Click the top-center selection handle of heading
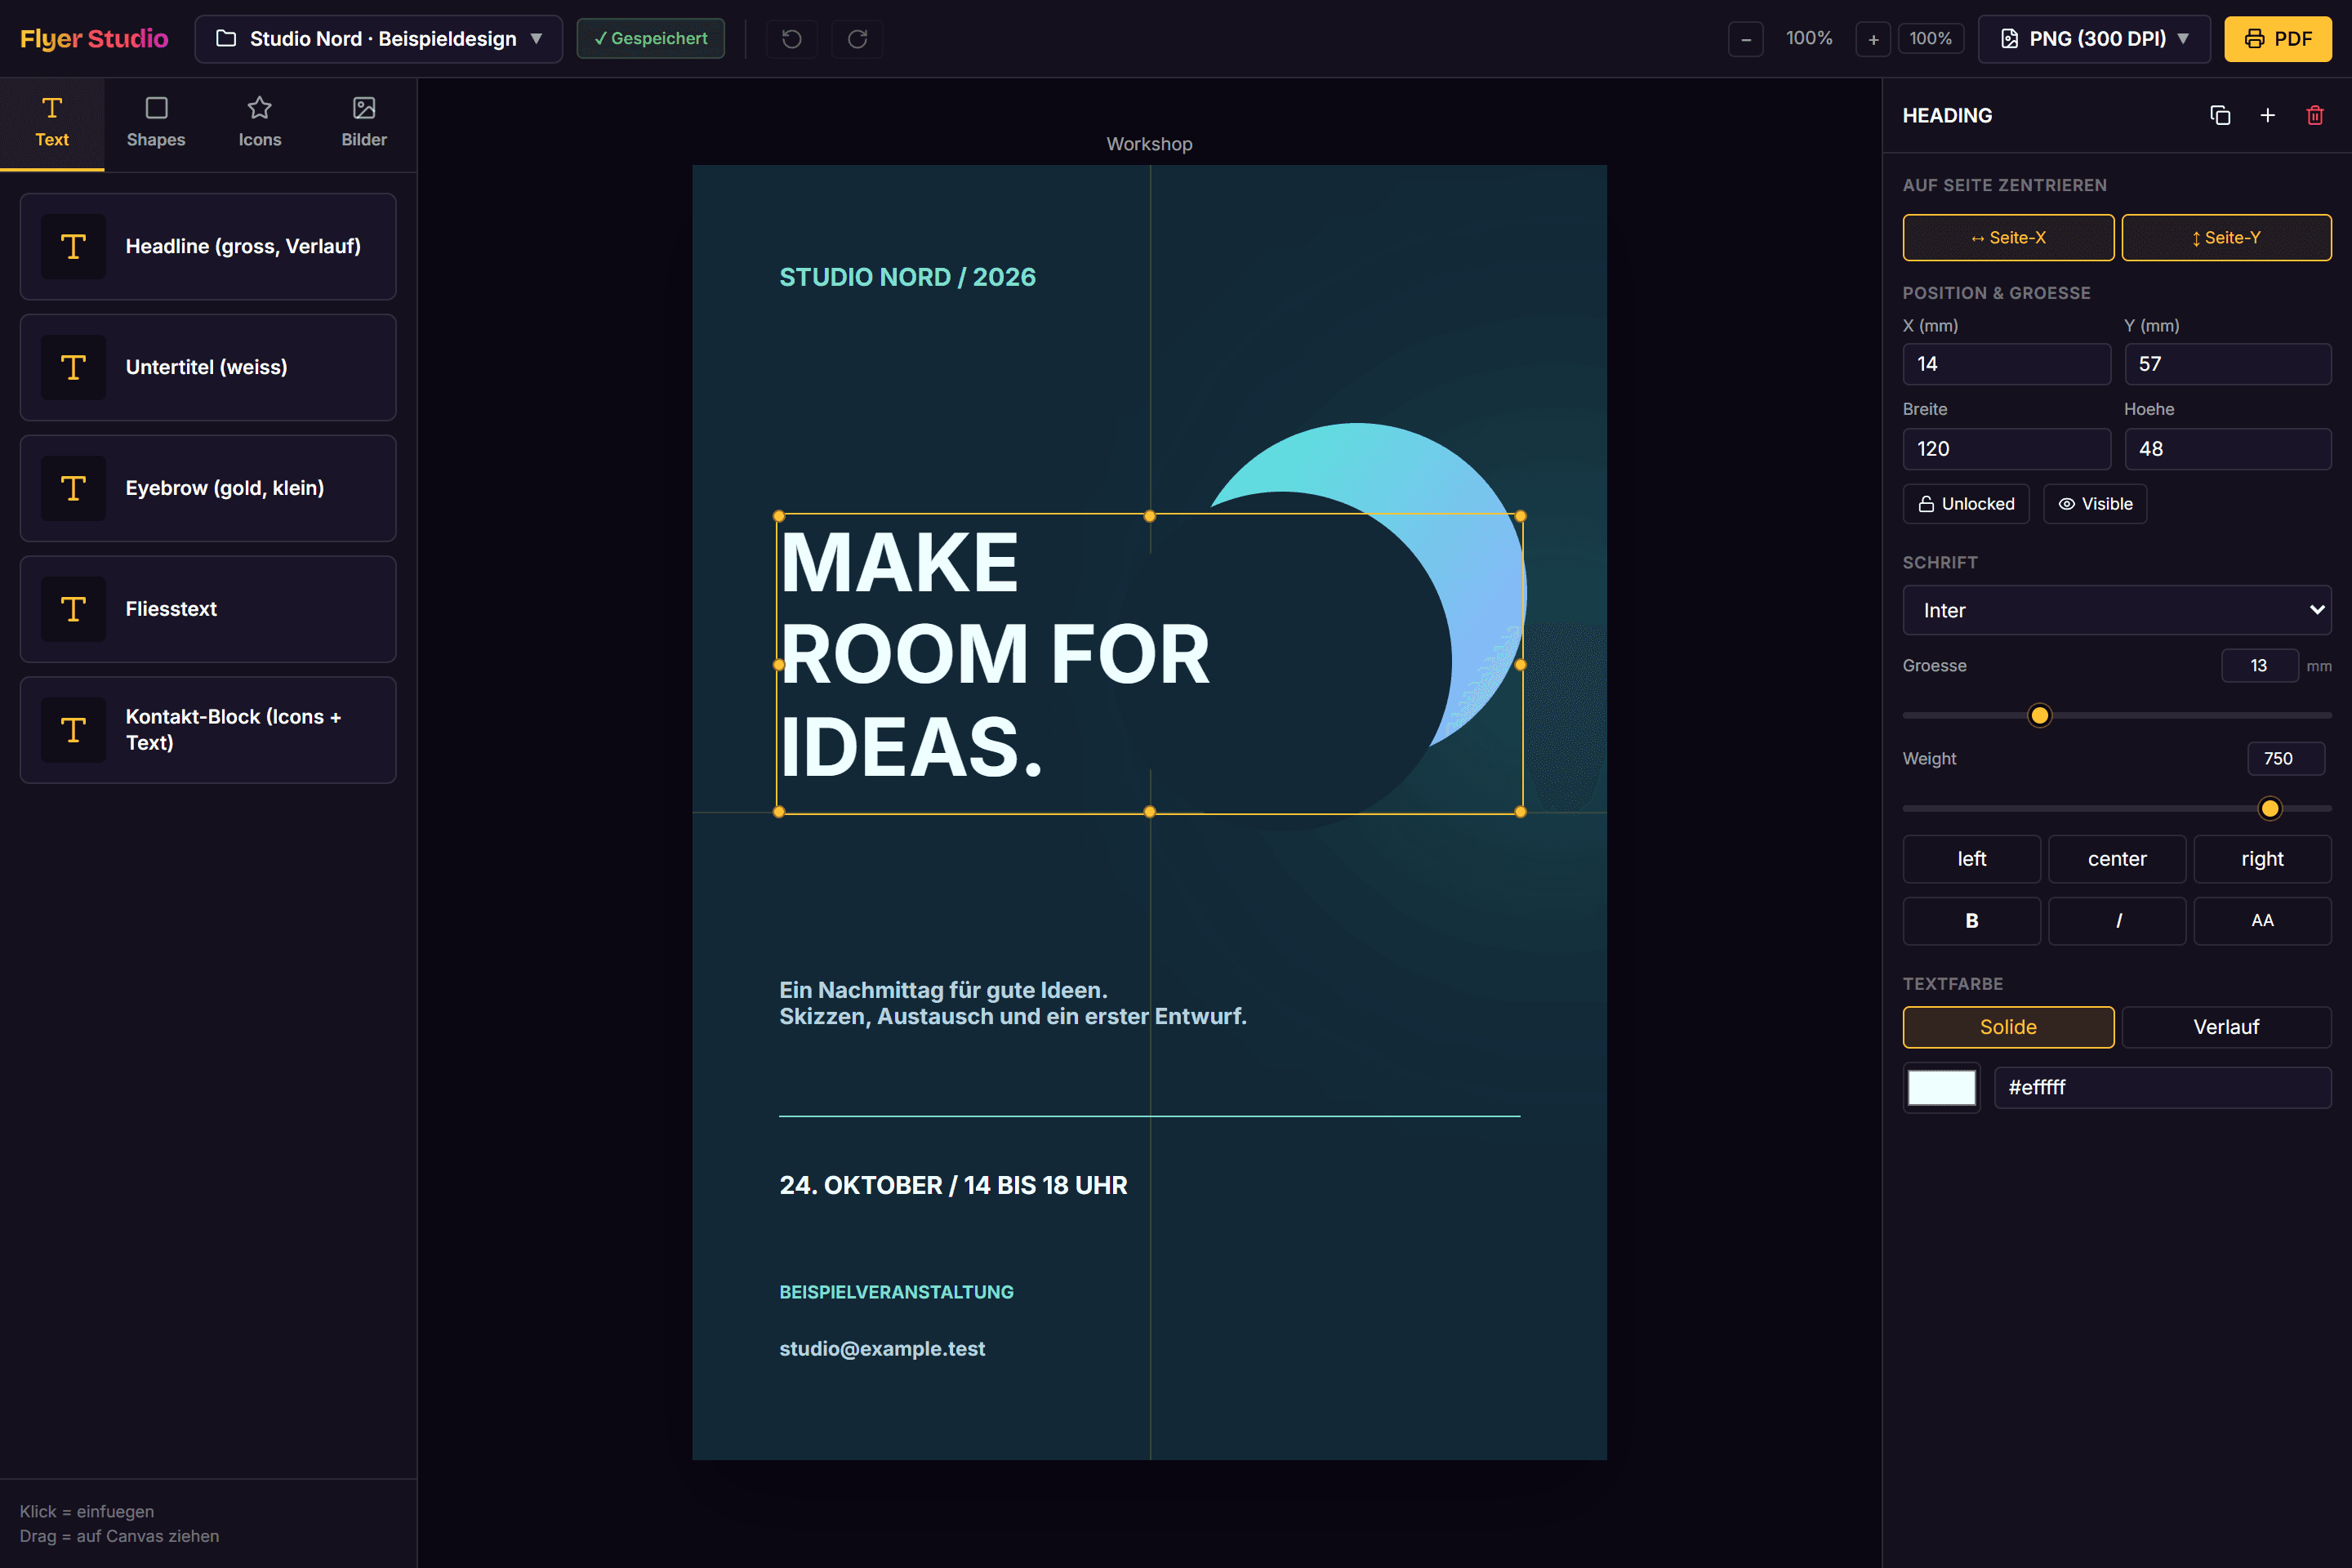Image resolution: width=2352 pixels, height=1568 pixels. pos(1150,516)
